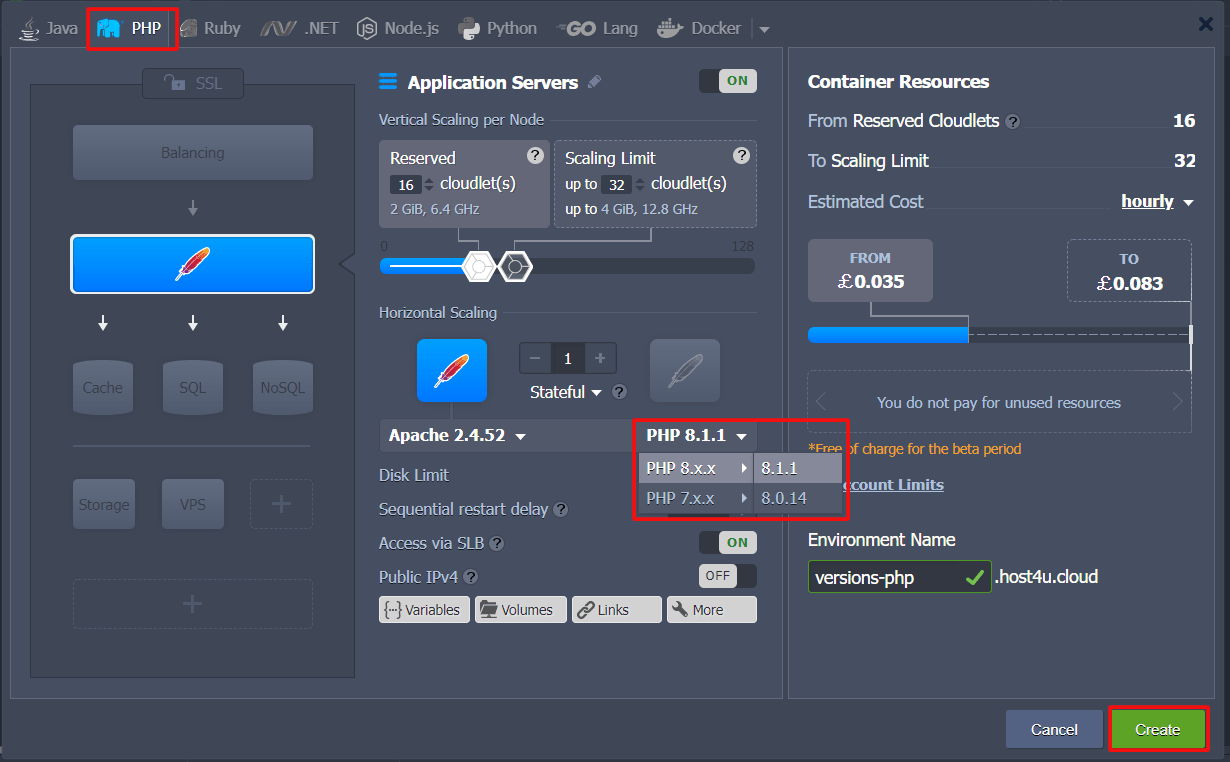
Task: Open the Links settings
Action: coord(616,609)
